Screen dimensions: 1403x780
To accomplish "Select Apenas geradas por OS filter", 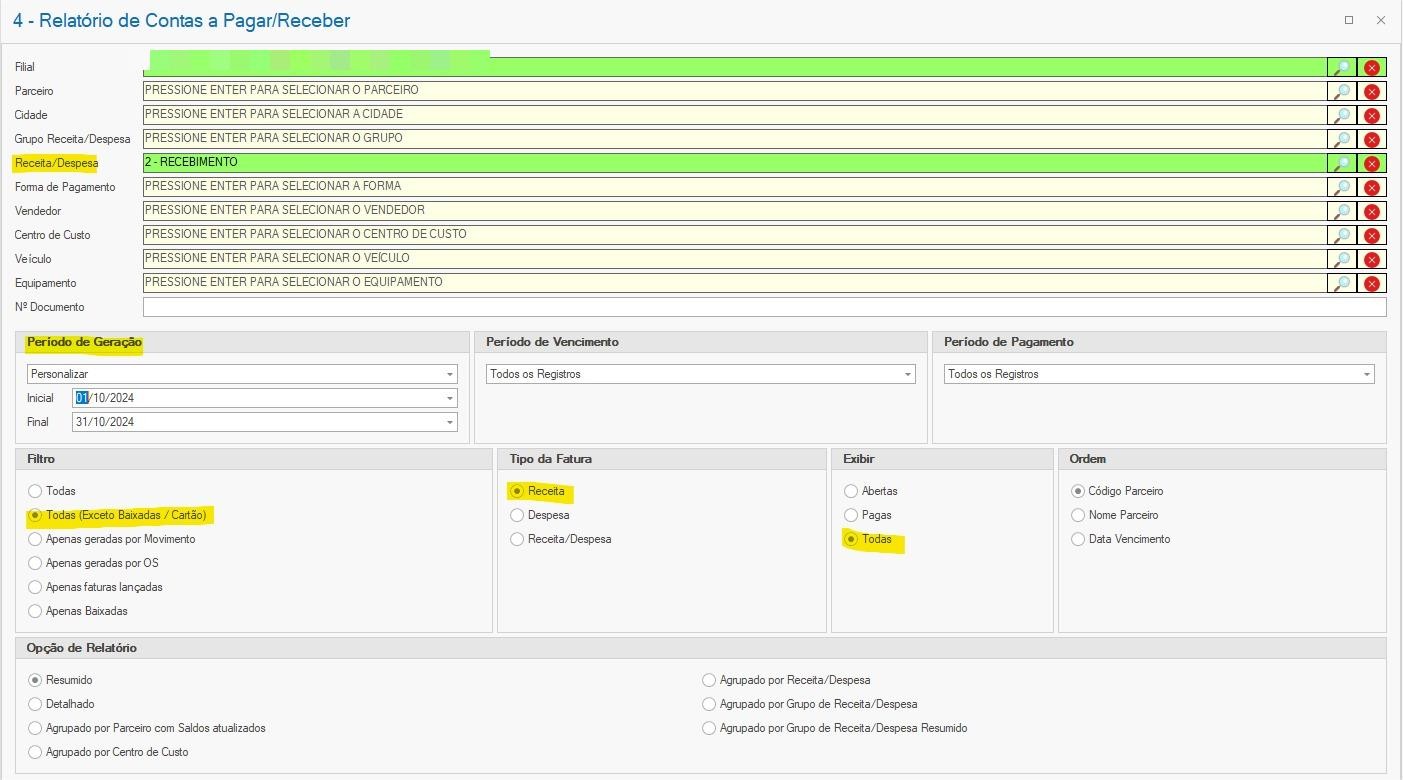I will [35, 563].
